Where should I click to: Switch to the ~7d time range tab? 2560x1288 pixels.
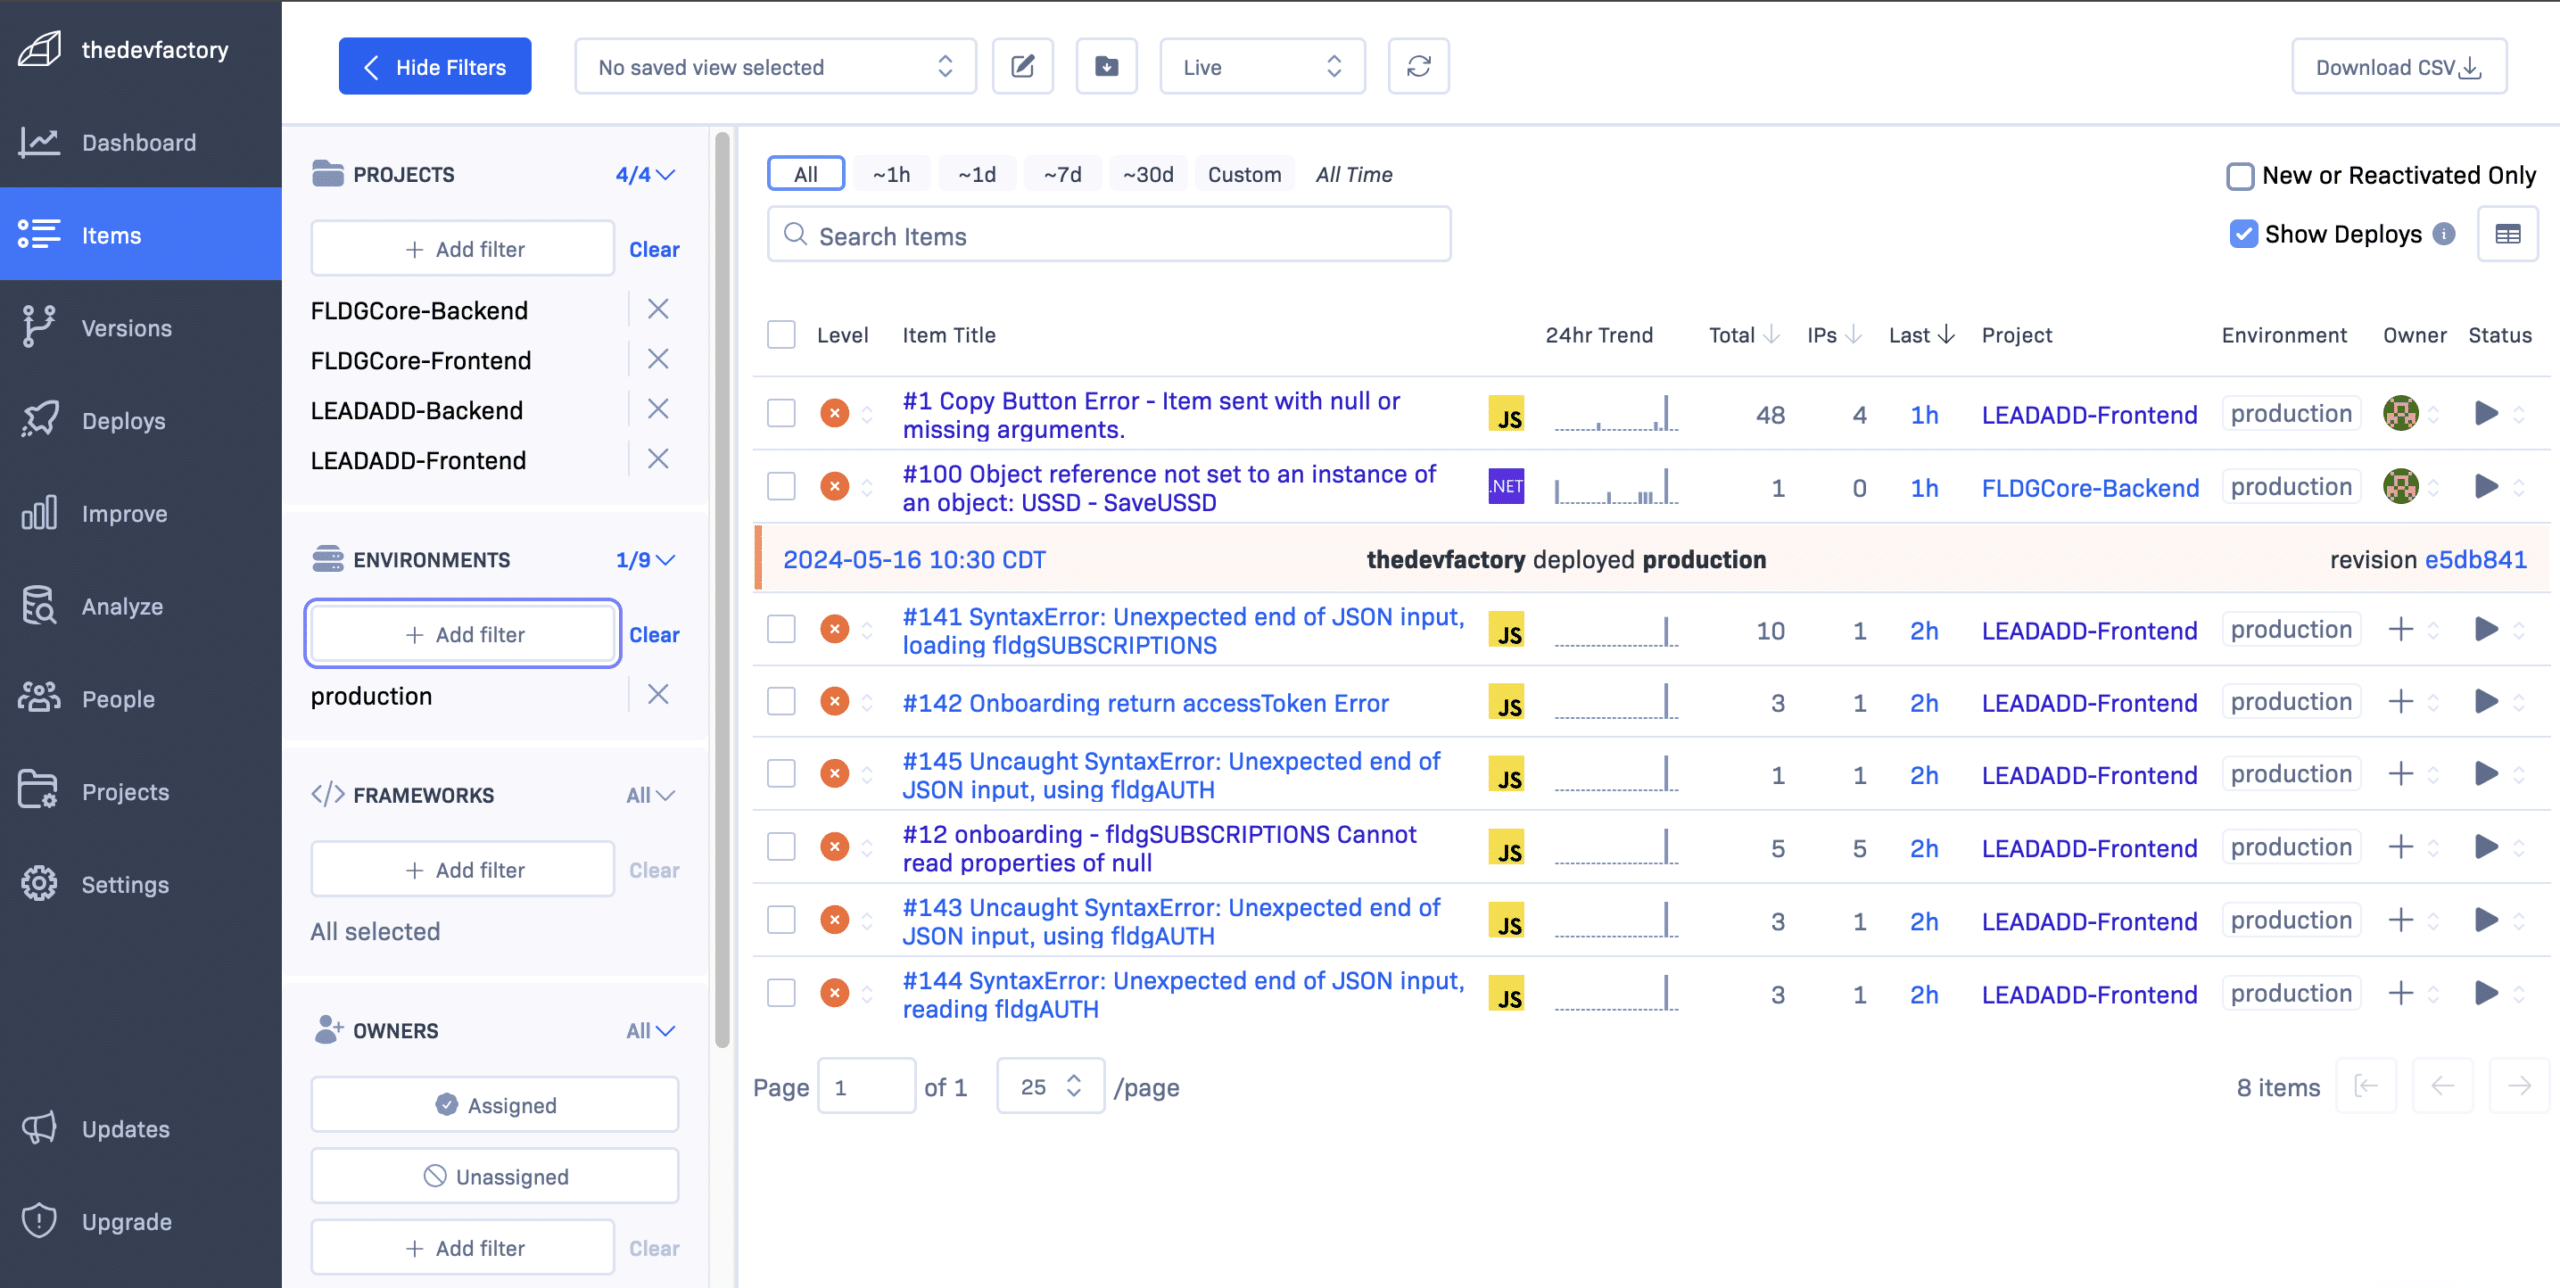[x=1062, y=173]
